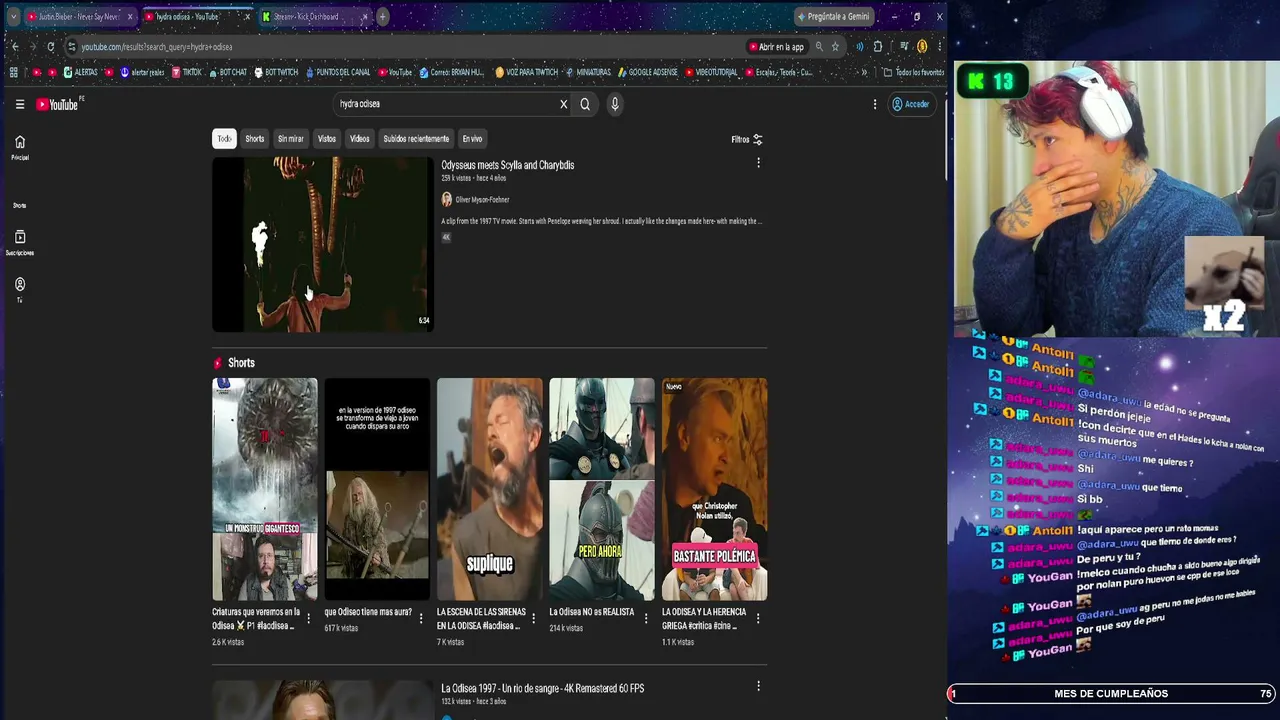Screen dimensions: 1280x720
Task: Close the hydra odisea YouTube browser tab
Action: pos(247,17)
